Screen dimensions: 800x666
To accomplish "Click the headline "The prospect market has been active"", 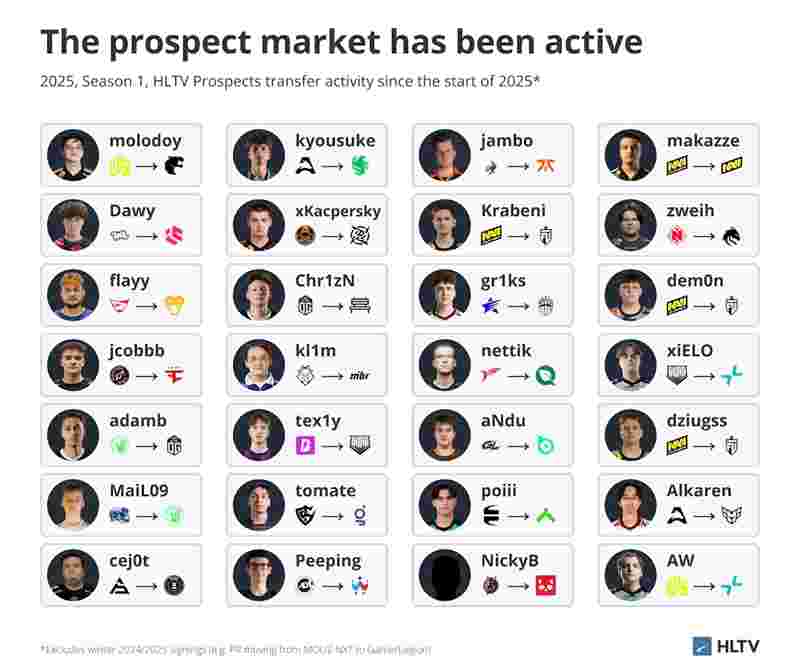I will [x=341, y=42].
